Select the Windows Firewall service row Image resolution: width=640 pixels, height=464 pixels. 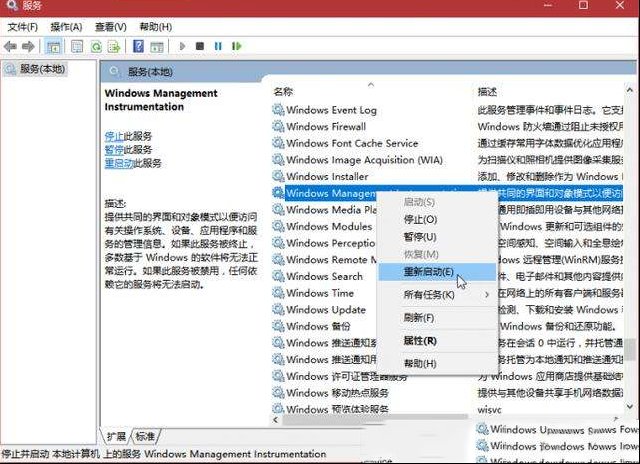click(447, 127)
